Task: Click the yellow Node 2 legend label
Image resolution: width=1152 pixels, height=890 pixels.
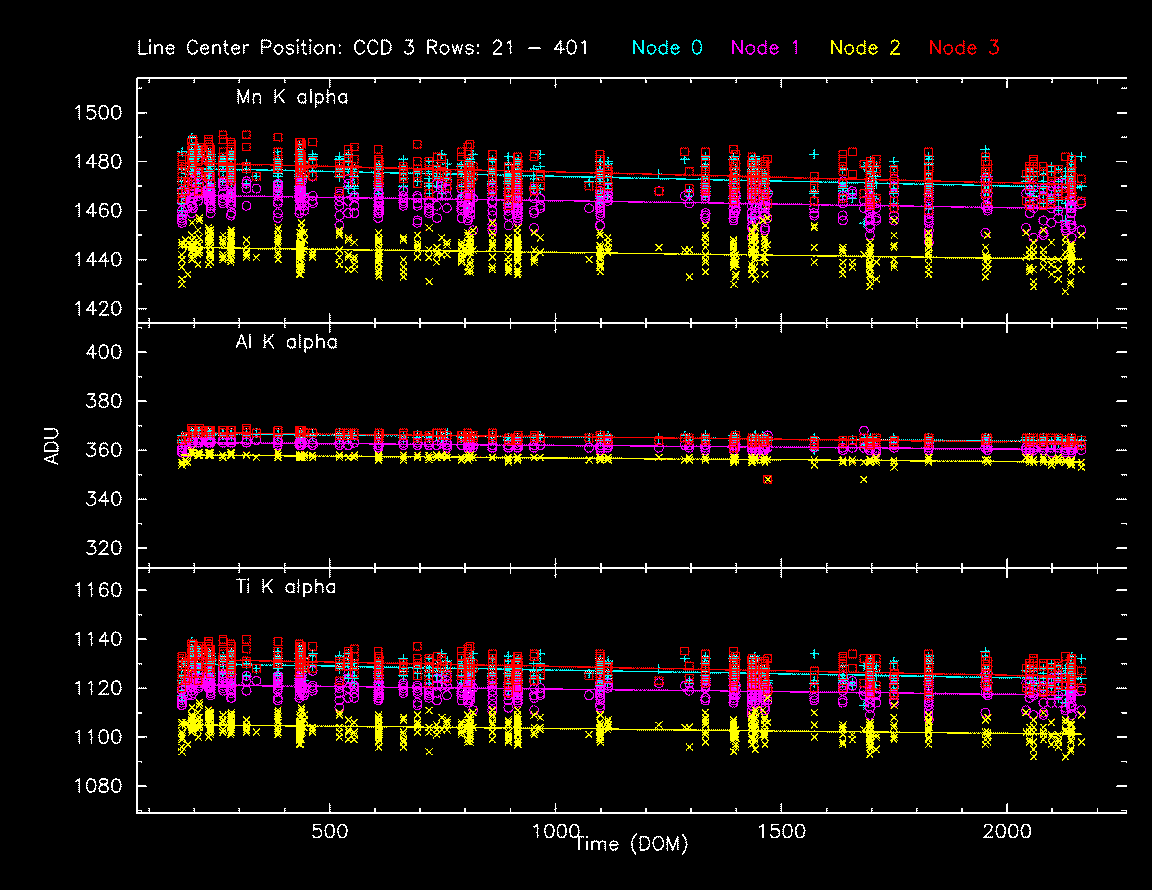Action: point(866,48)
